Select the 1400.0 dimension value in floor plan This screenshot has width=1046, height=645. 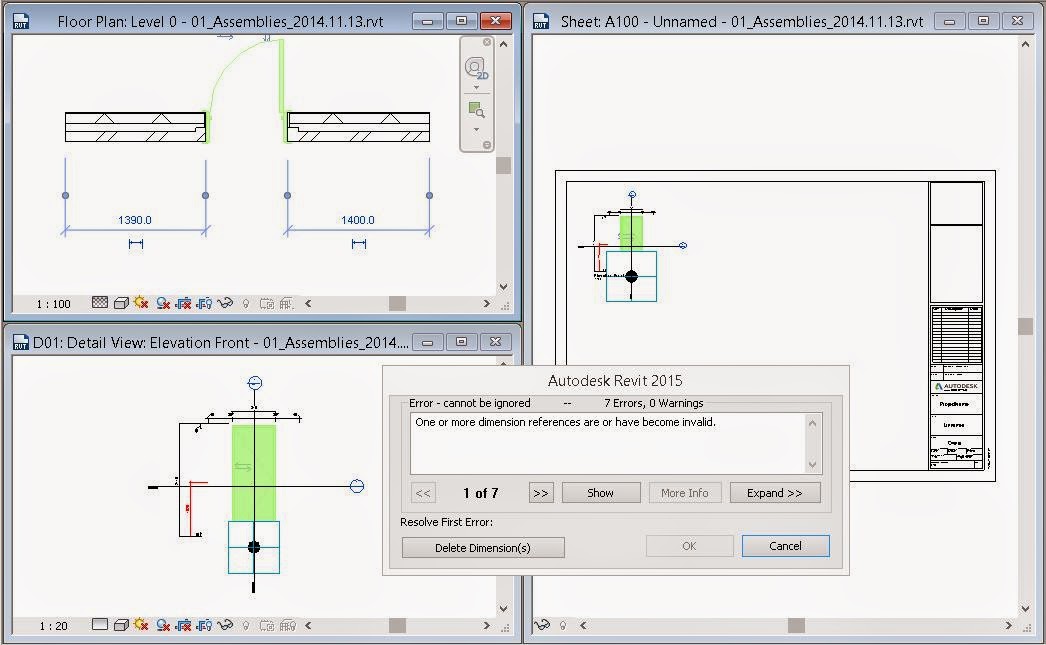(358, 220)
